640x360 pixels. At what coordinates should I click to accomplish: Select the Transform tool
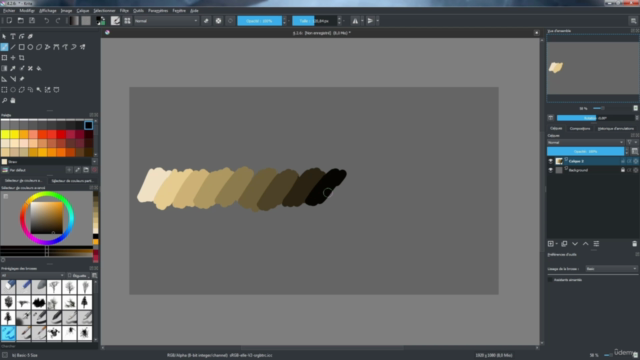point(4,58)
